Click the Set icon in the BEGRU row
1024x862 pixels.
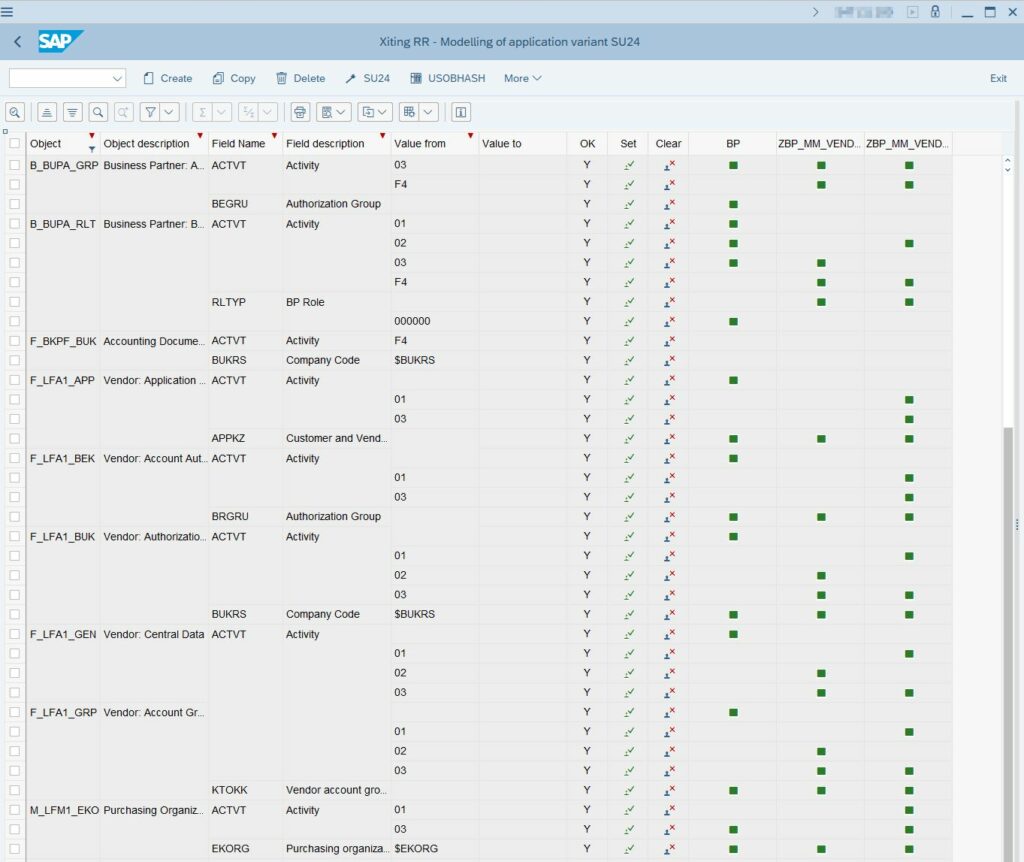tap(628, 204)
